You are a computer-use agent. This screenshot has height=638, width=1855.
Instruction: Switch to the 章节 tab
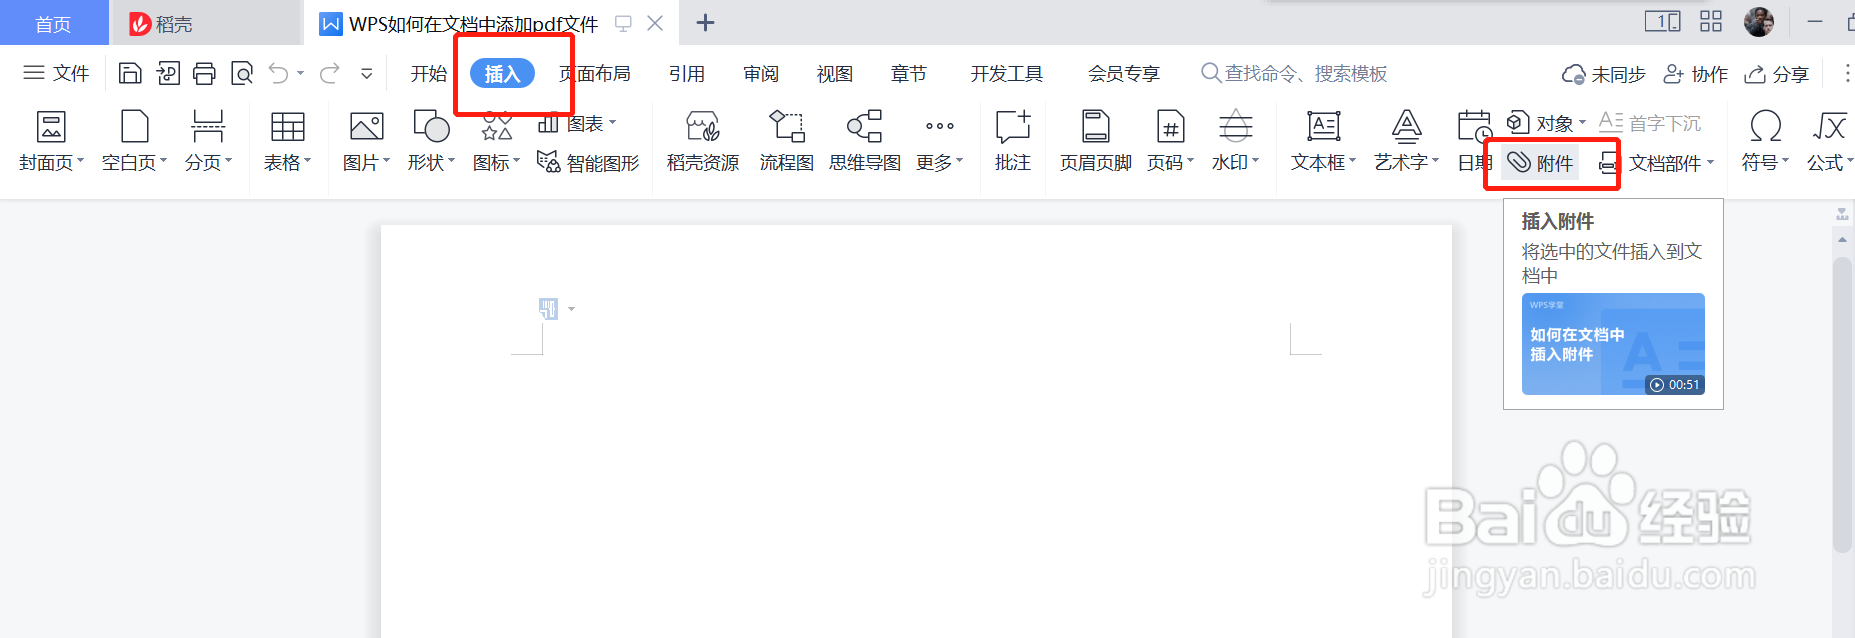pos(909,73)
